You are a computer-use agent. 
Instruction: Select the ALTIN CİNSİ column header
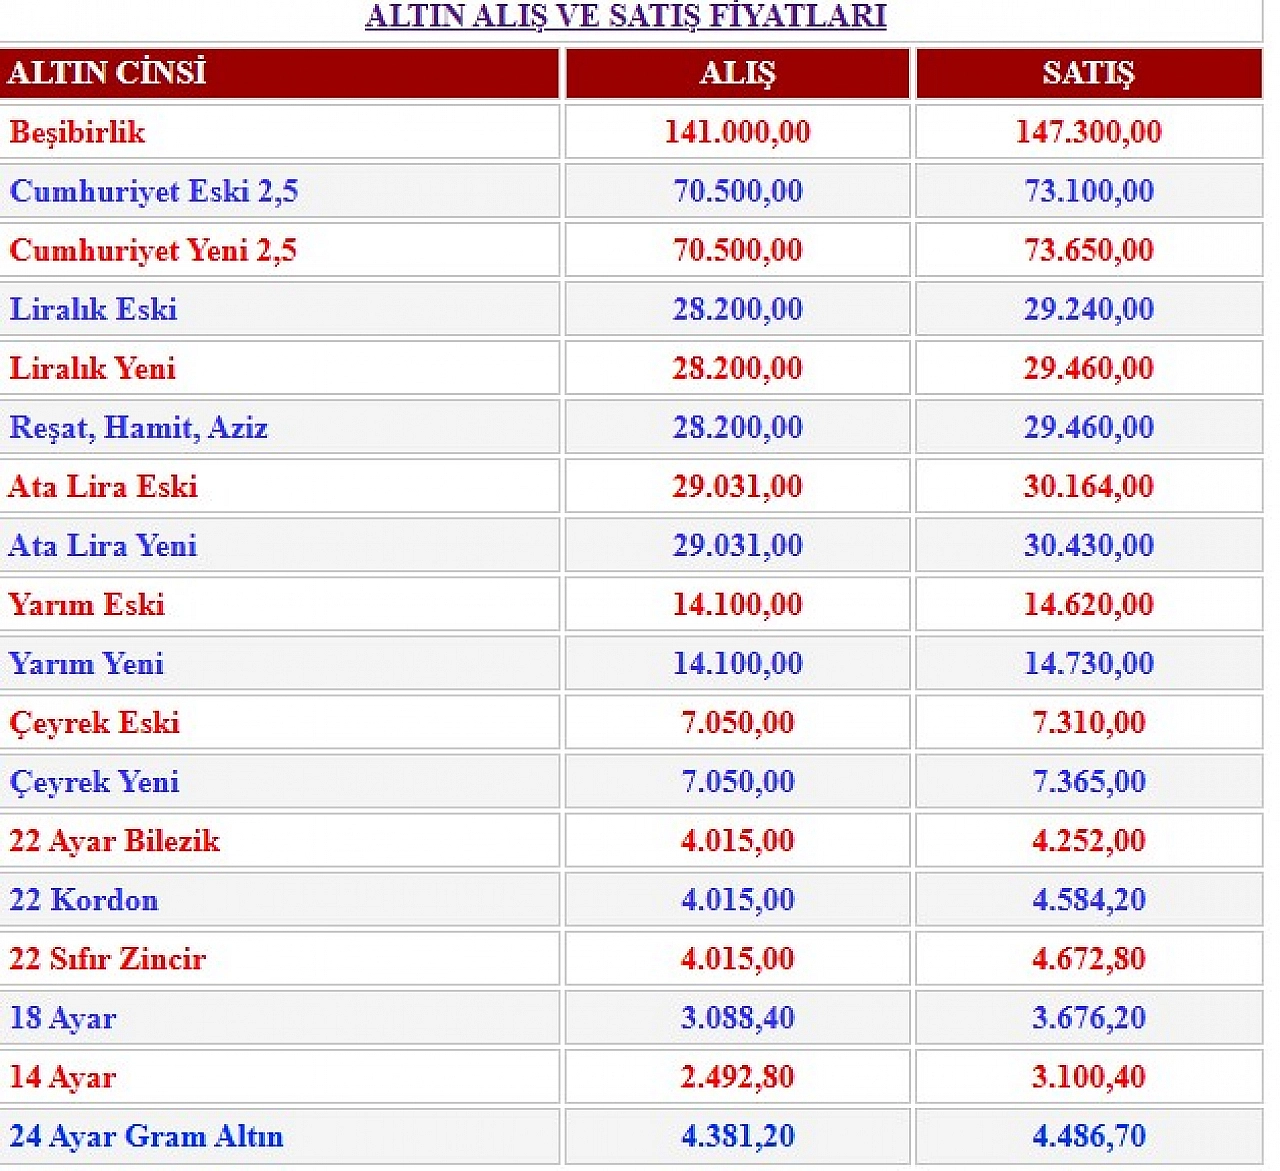(x=107, y=73)
